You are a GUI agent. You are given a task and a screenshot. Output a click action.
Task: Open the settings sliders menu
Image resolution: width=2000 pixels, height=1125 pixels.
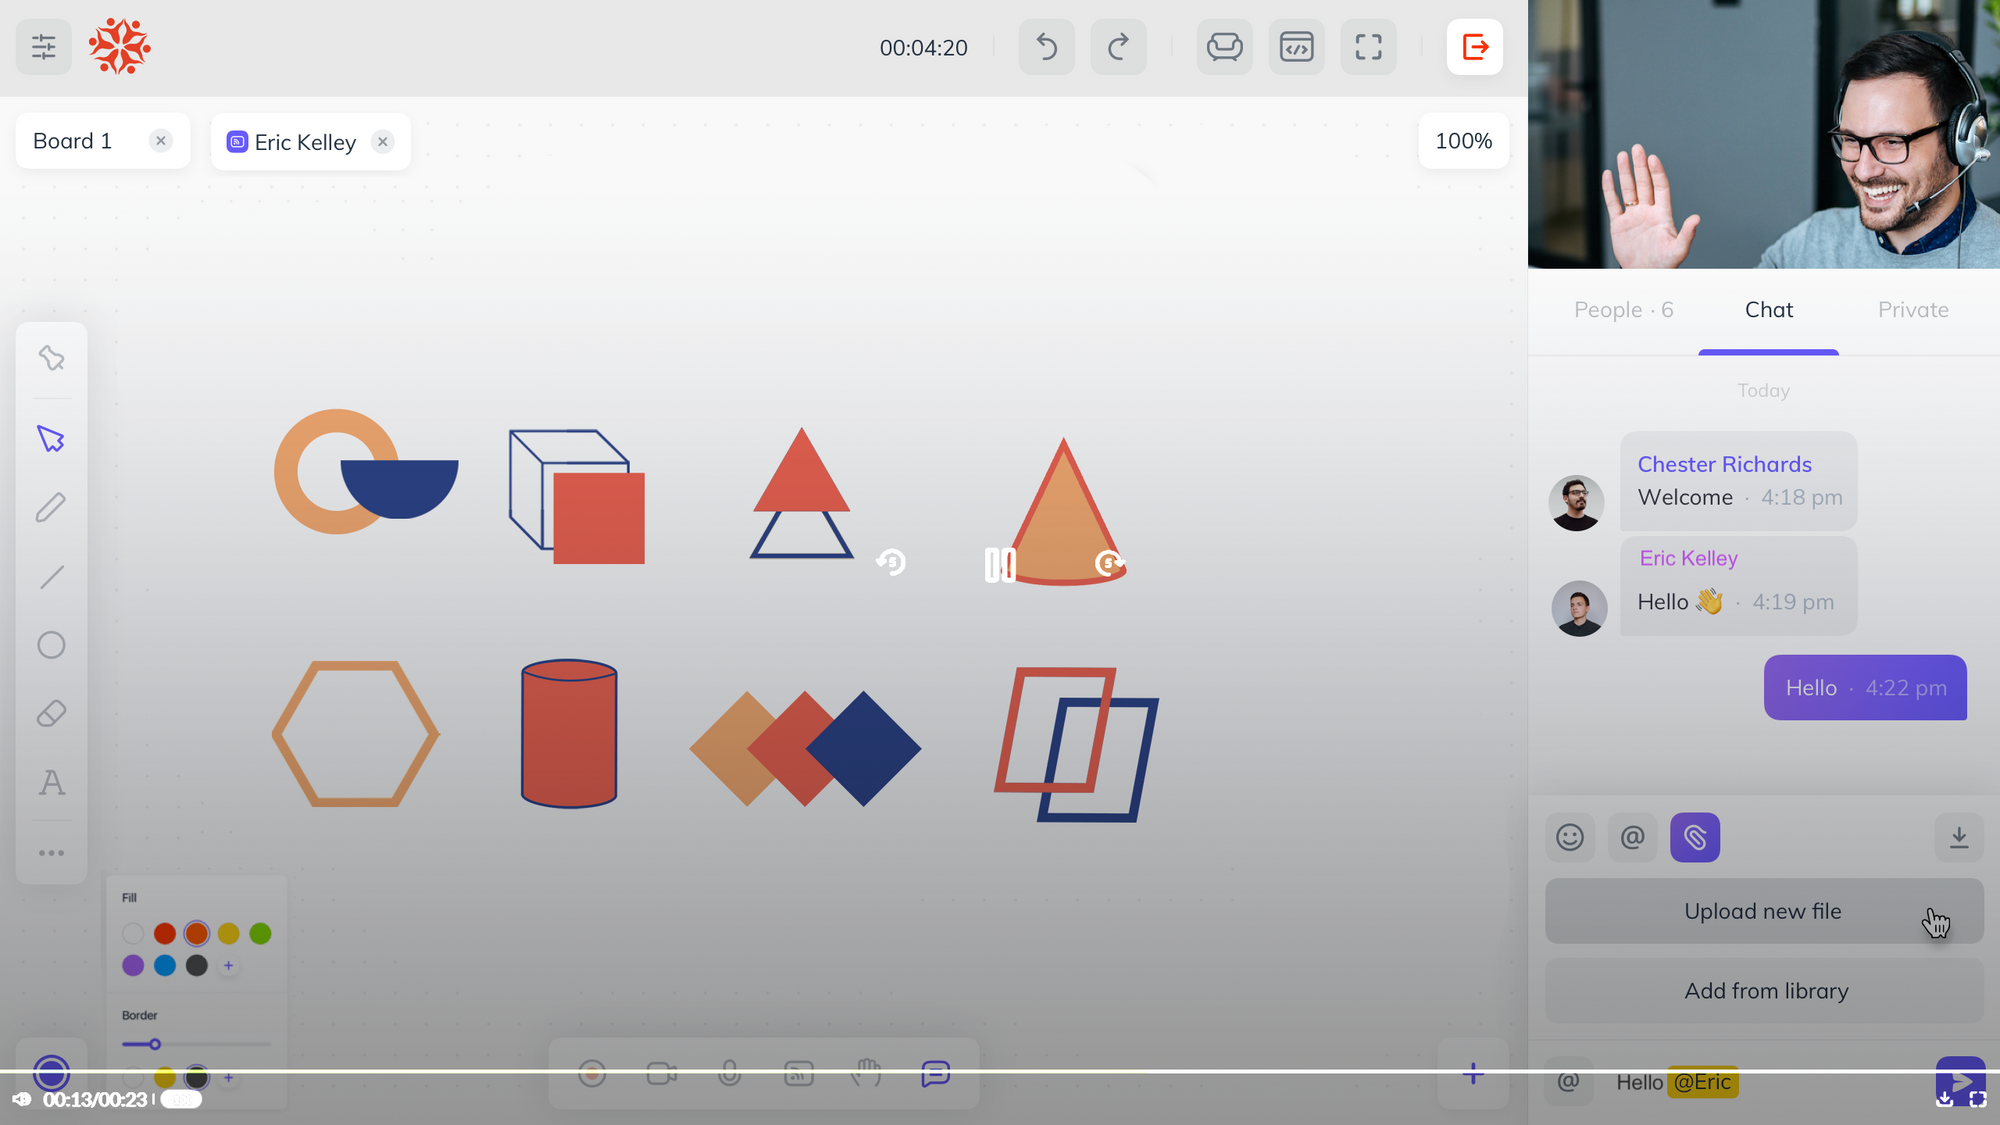point(43,47)
